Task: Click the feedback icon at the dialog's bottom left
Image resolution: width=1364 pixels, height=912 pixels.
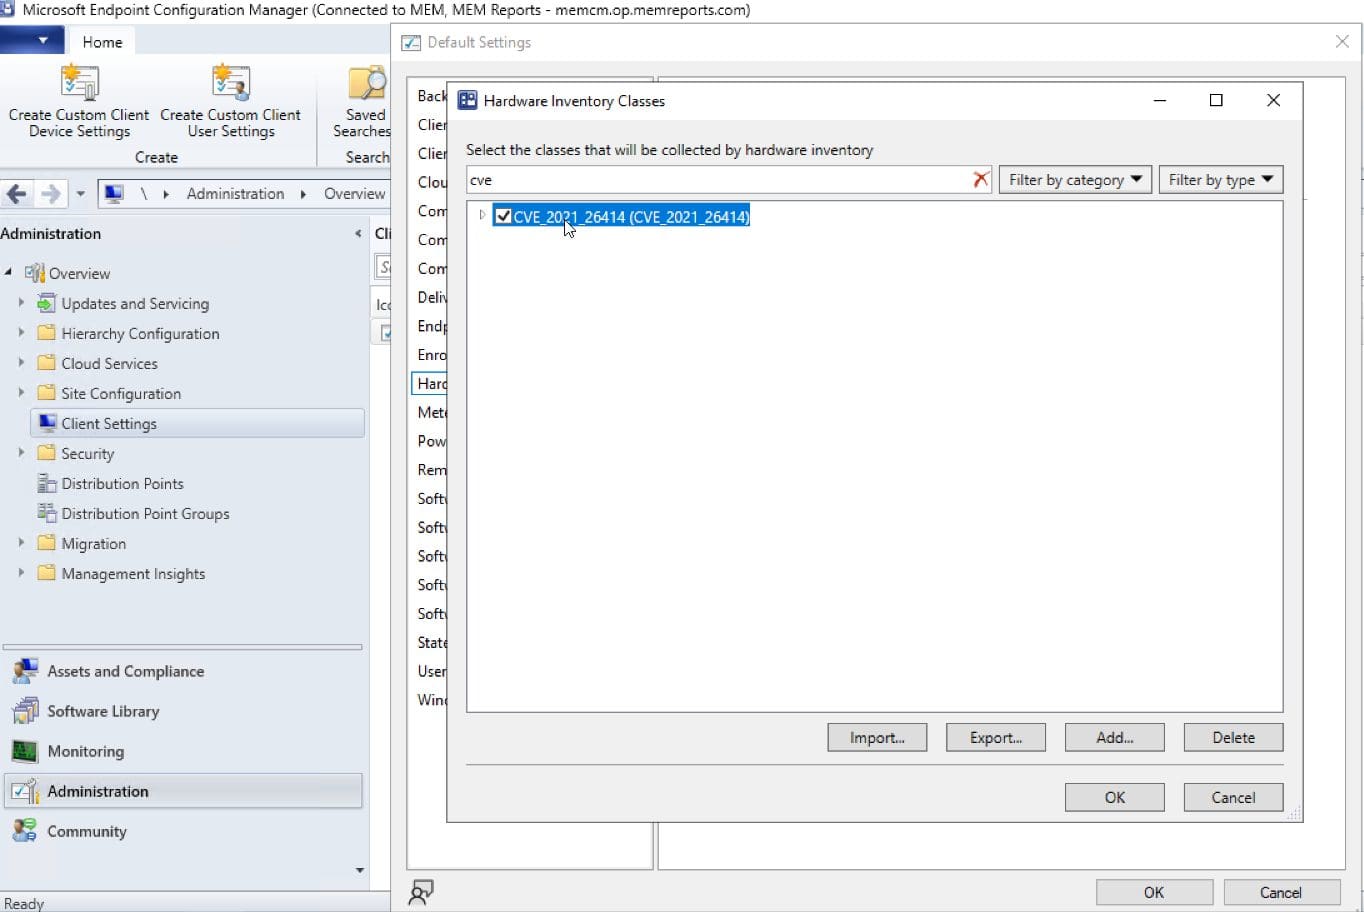Action: (x=421, y=892)
